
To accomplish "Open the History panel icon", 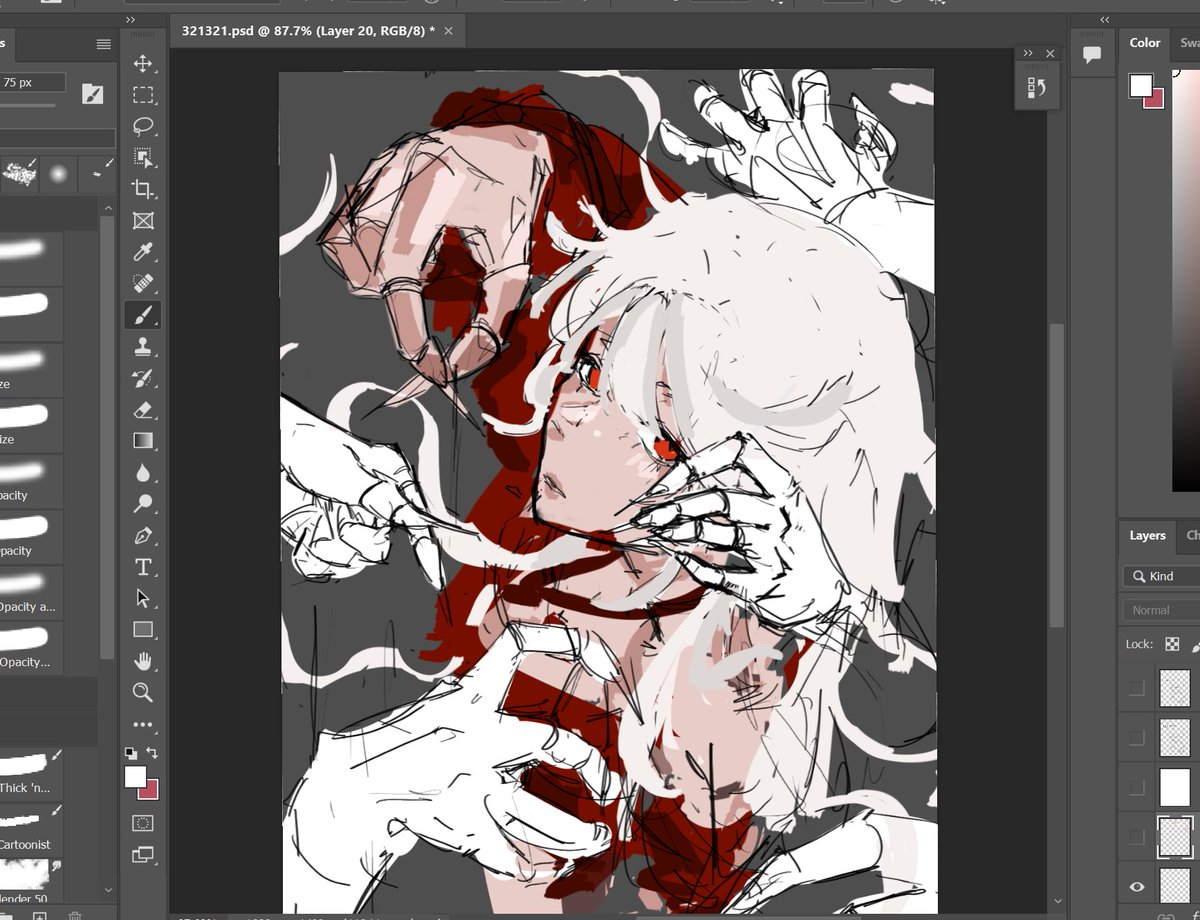I will (1036, 89).
